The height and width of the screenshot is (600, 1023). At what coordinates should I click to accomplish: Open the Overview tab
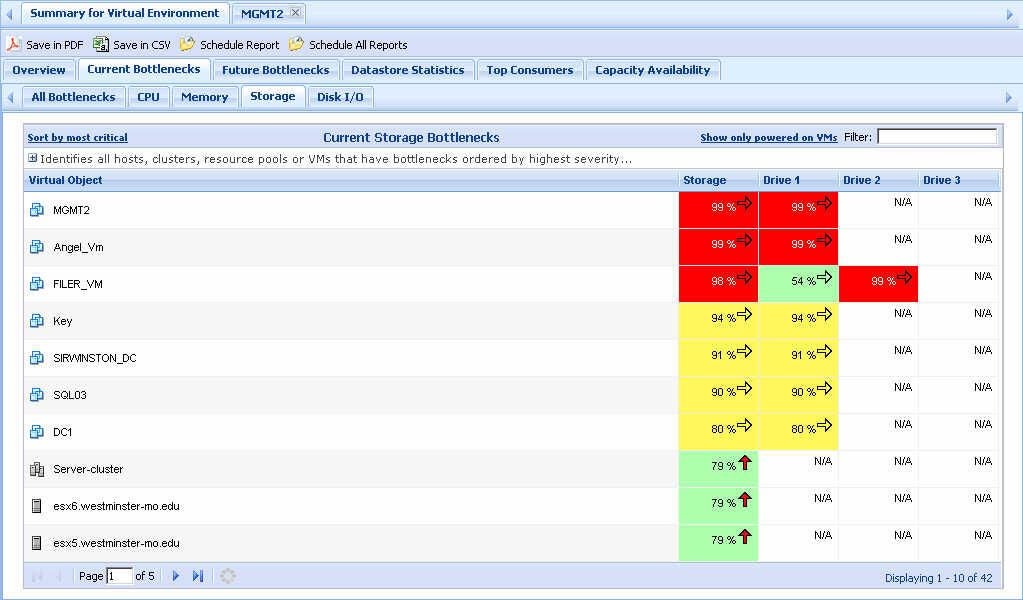coord(38,70)
